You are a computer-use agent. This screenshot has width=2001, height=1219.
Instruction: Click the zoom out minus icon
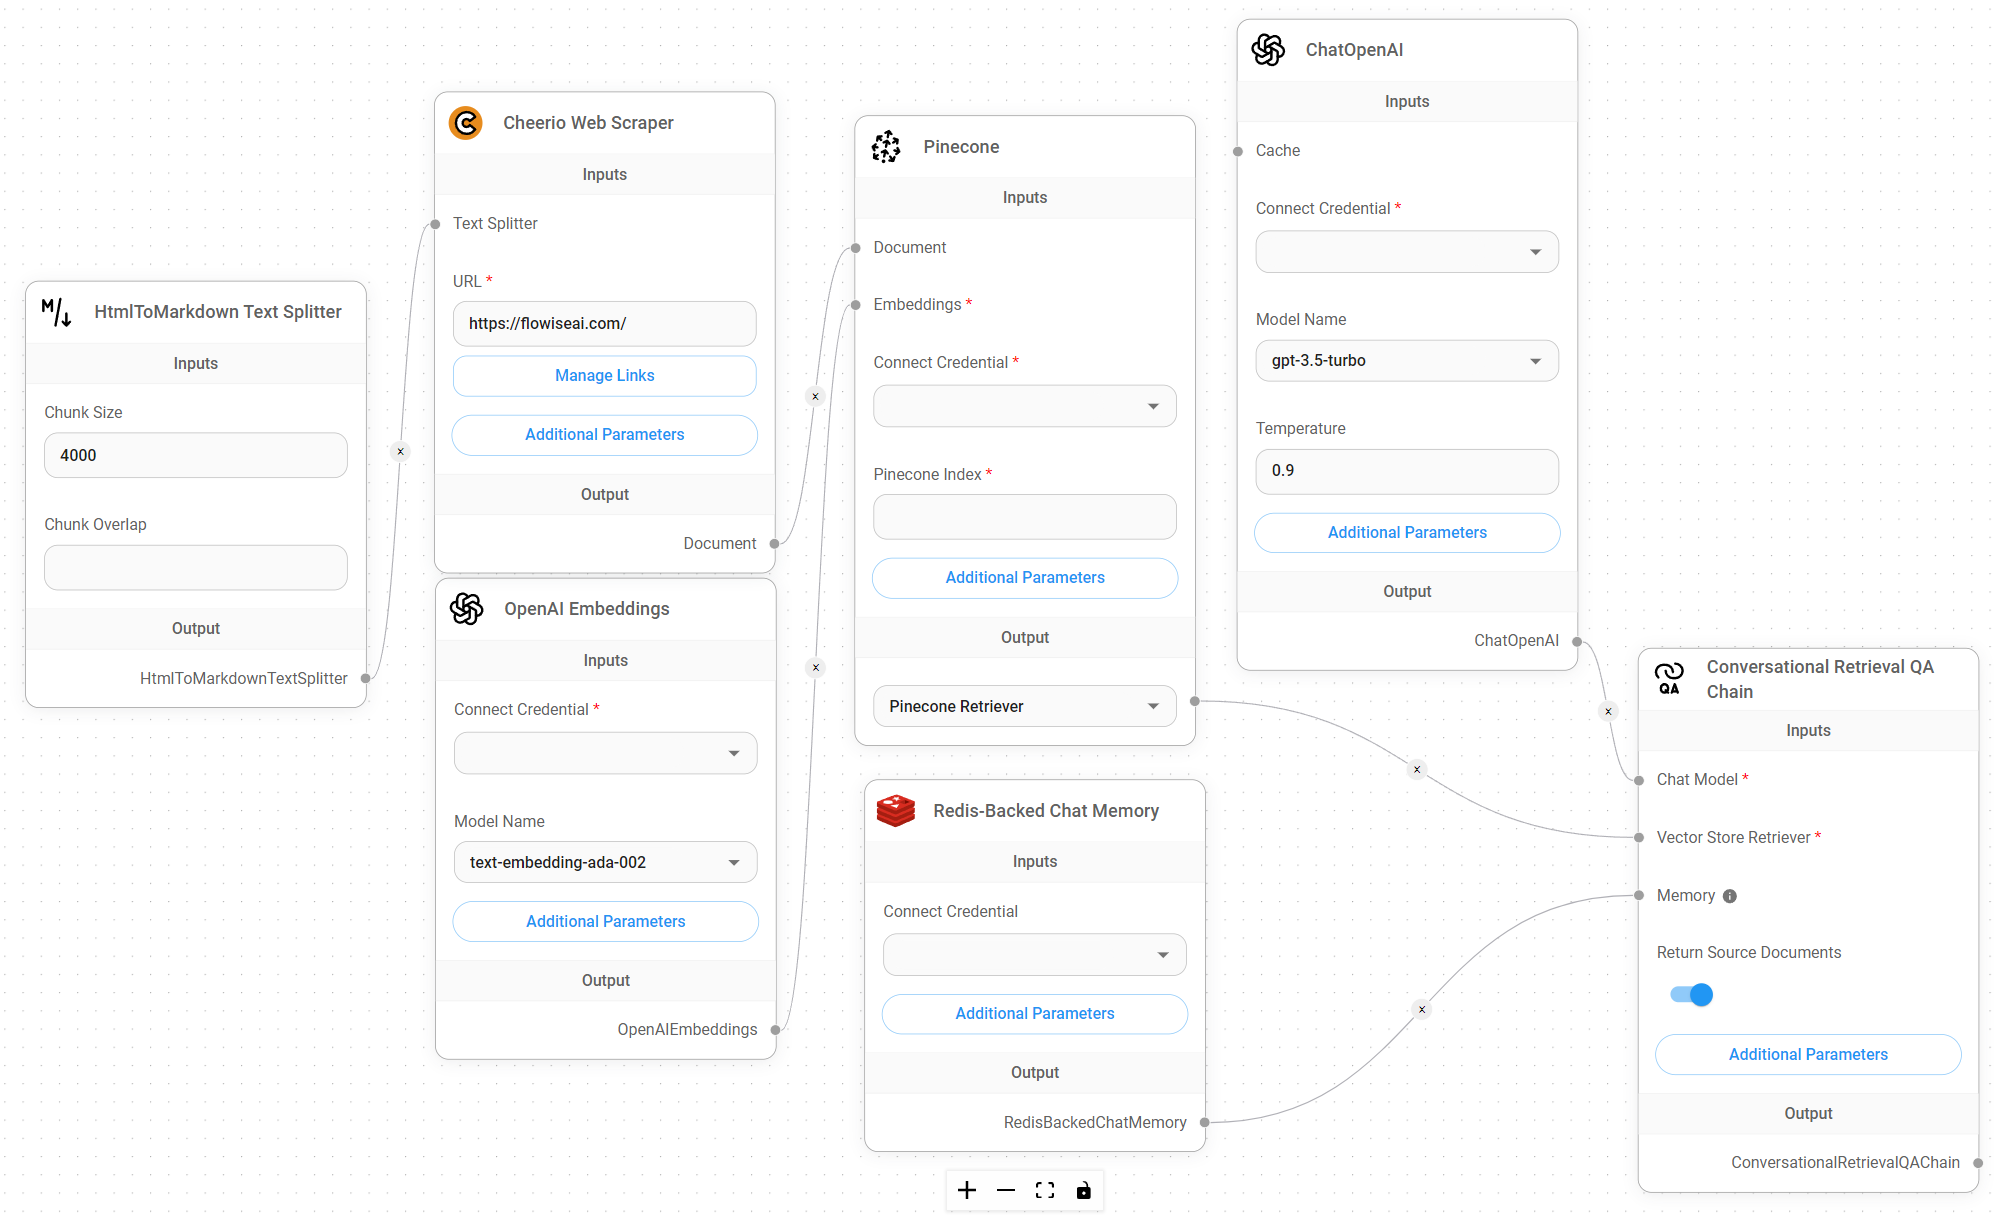[1005, 1190]
